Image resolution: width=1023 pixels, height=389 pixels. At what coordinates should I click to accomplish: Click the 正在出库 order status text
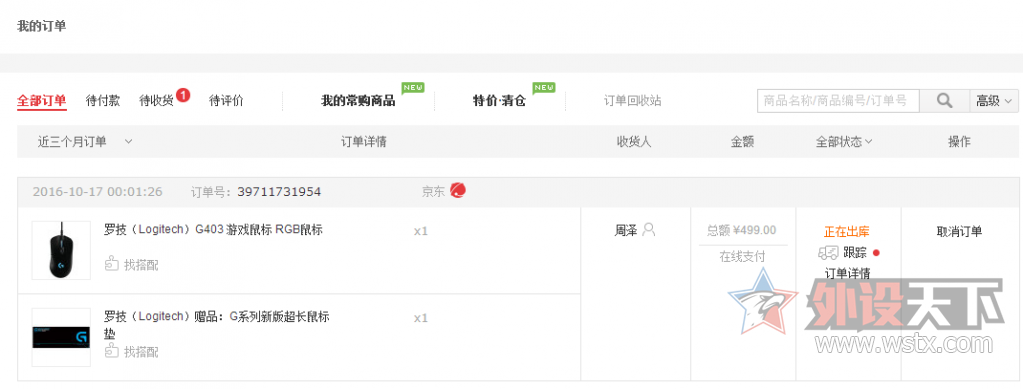[846, 231]
